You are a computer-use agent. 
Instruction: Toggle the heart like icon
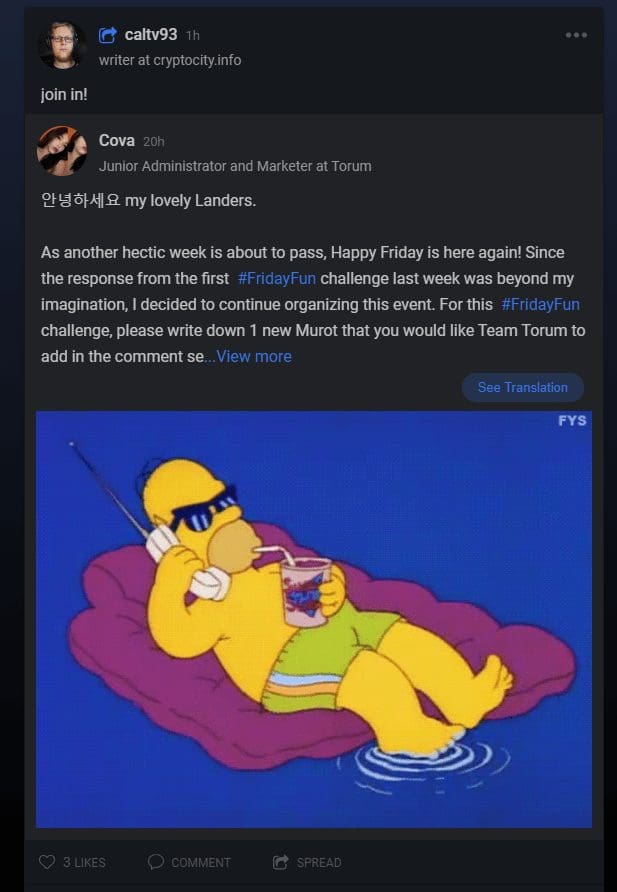[x=47, y=862]
